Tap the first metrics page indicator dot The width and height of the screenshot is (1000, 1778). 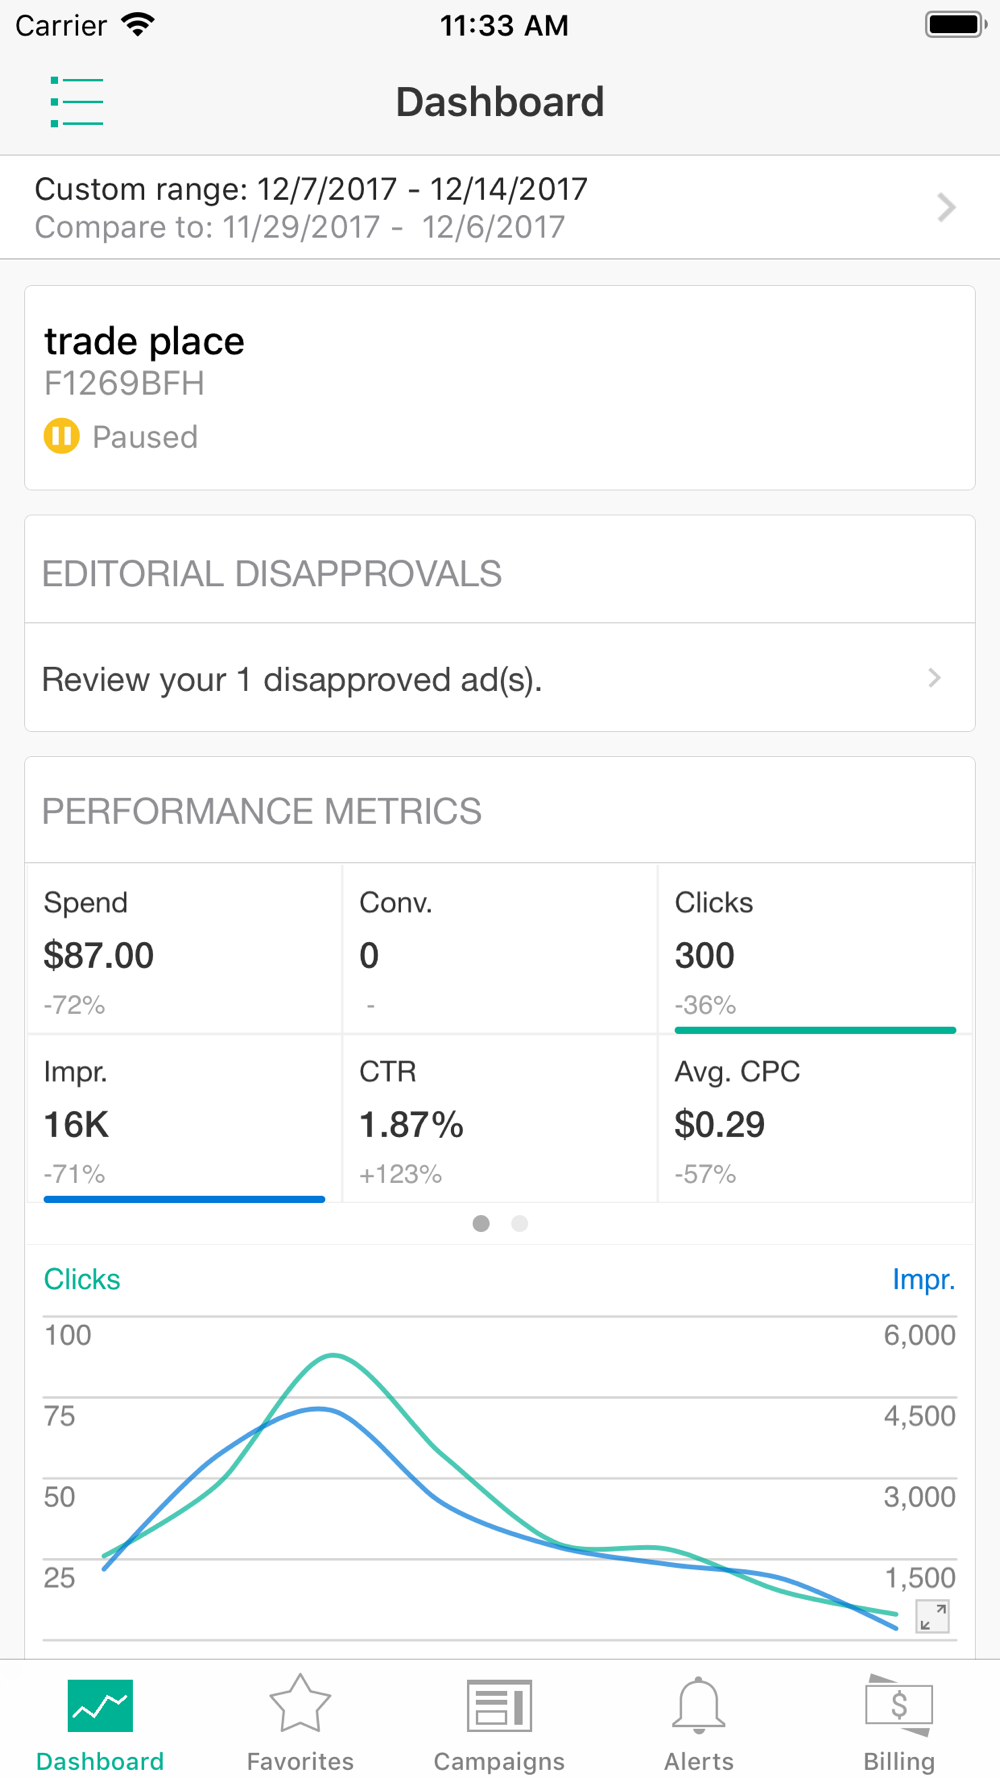481,1223
